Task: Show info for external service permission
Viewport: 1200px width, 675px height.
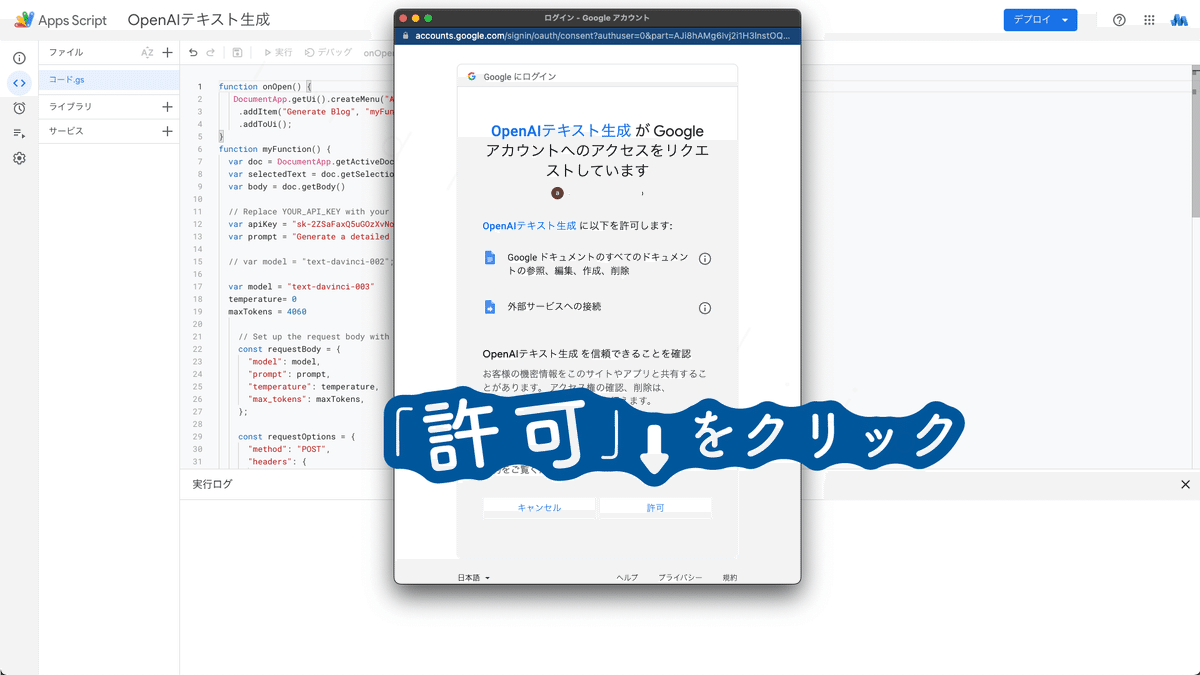Action: 704,308
